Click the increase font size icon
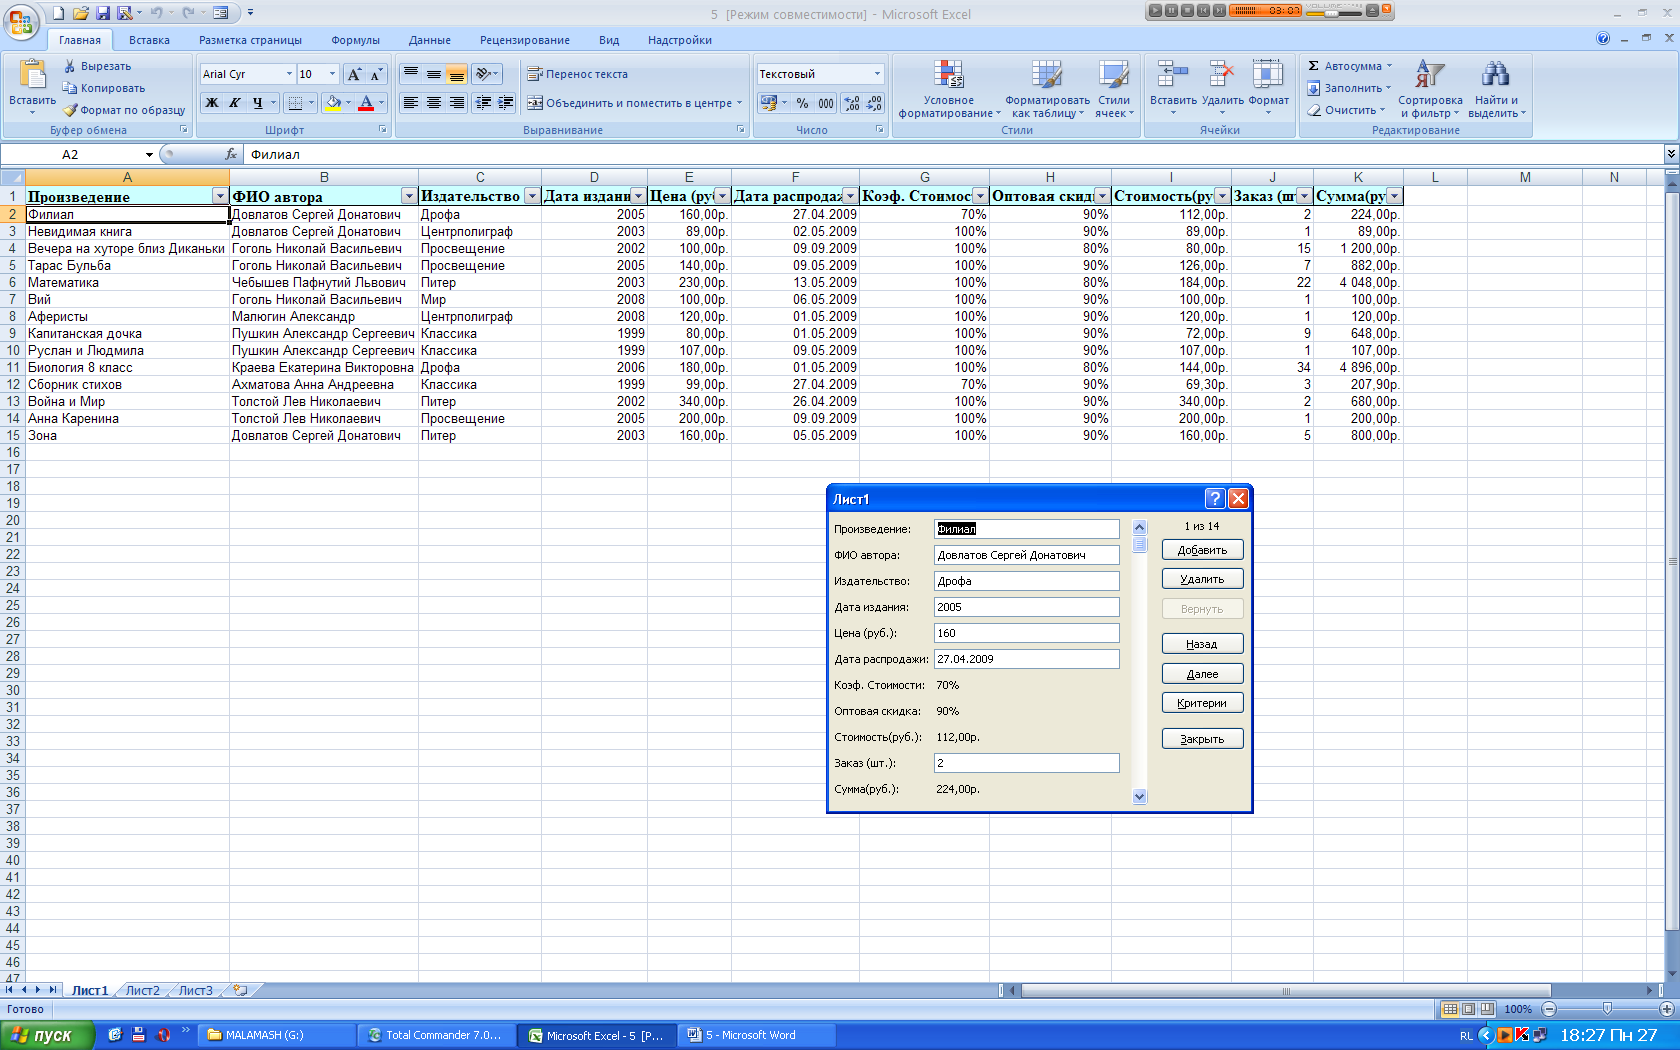Image resolution: width=1680 pixels, height=1050 pixels. pos(354,75)
